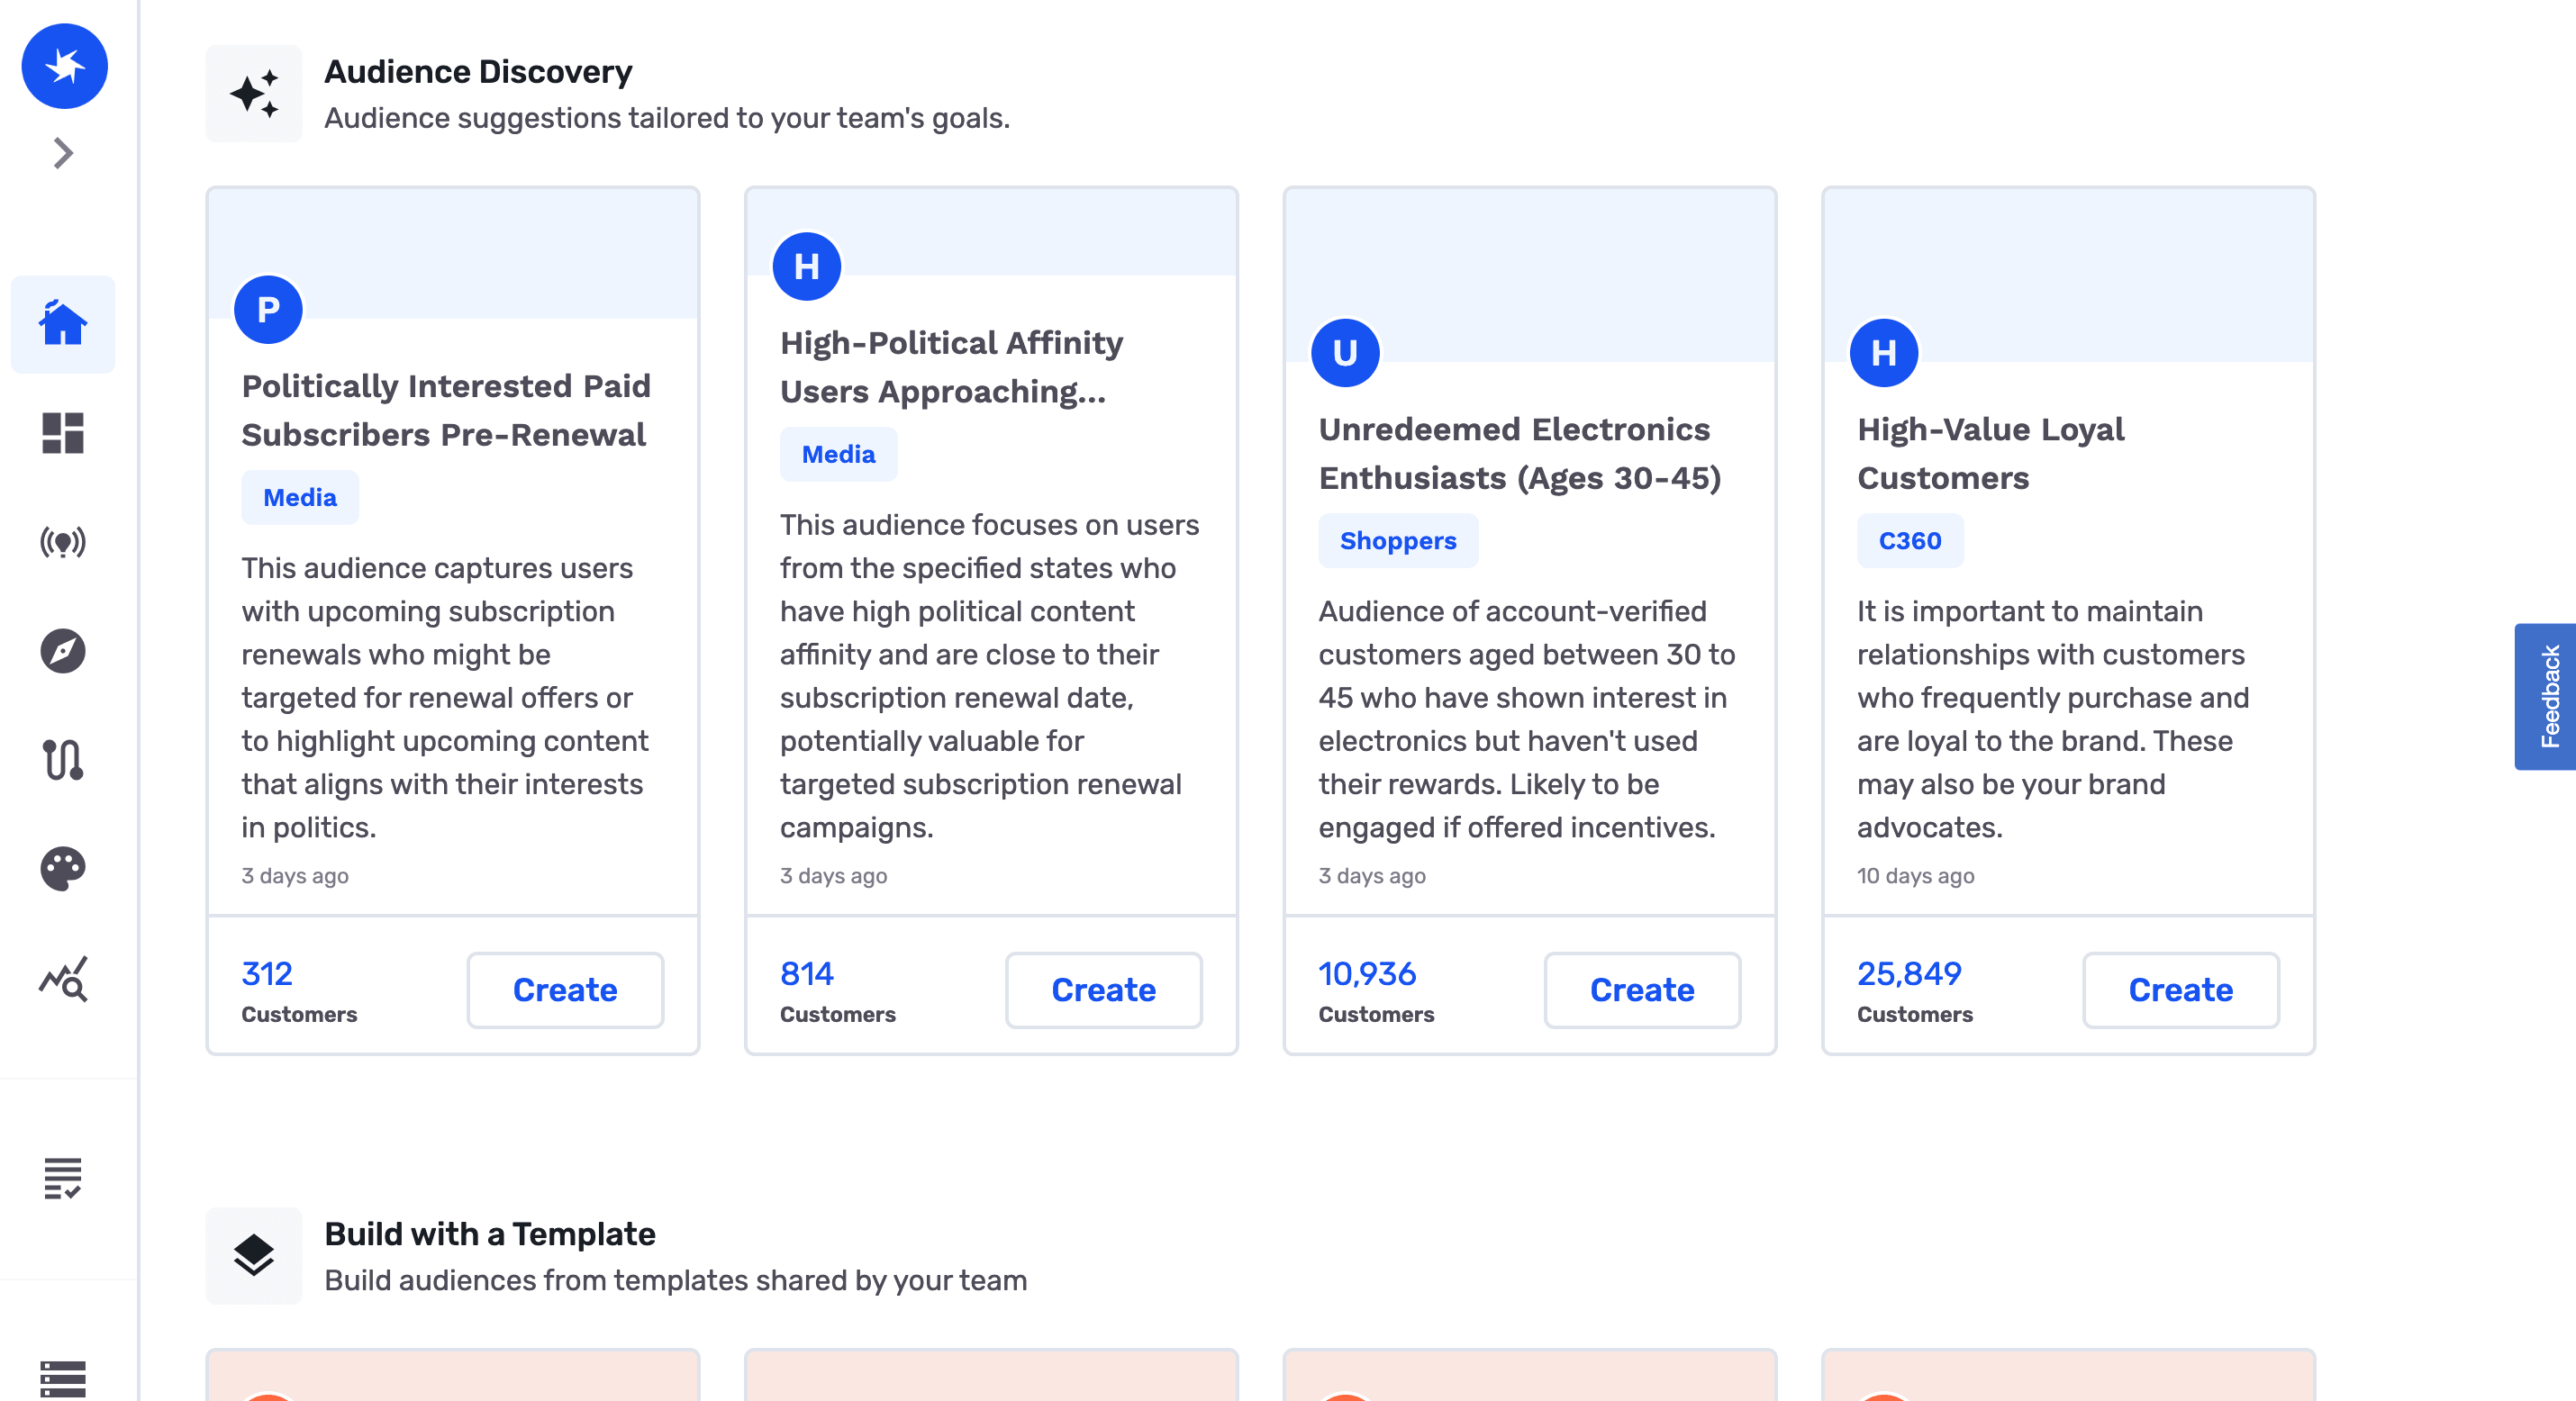Create the High-Political Affinity Users audience
The image size is (2576, 1401).
(x=1103, y=990)
